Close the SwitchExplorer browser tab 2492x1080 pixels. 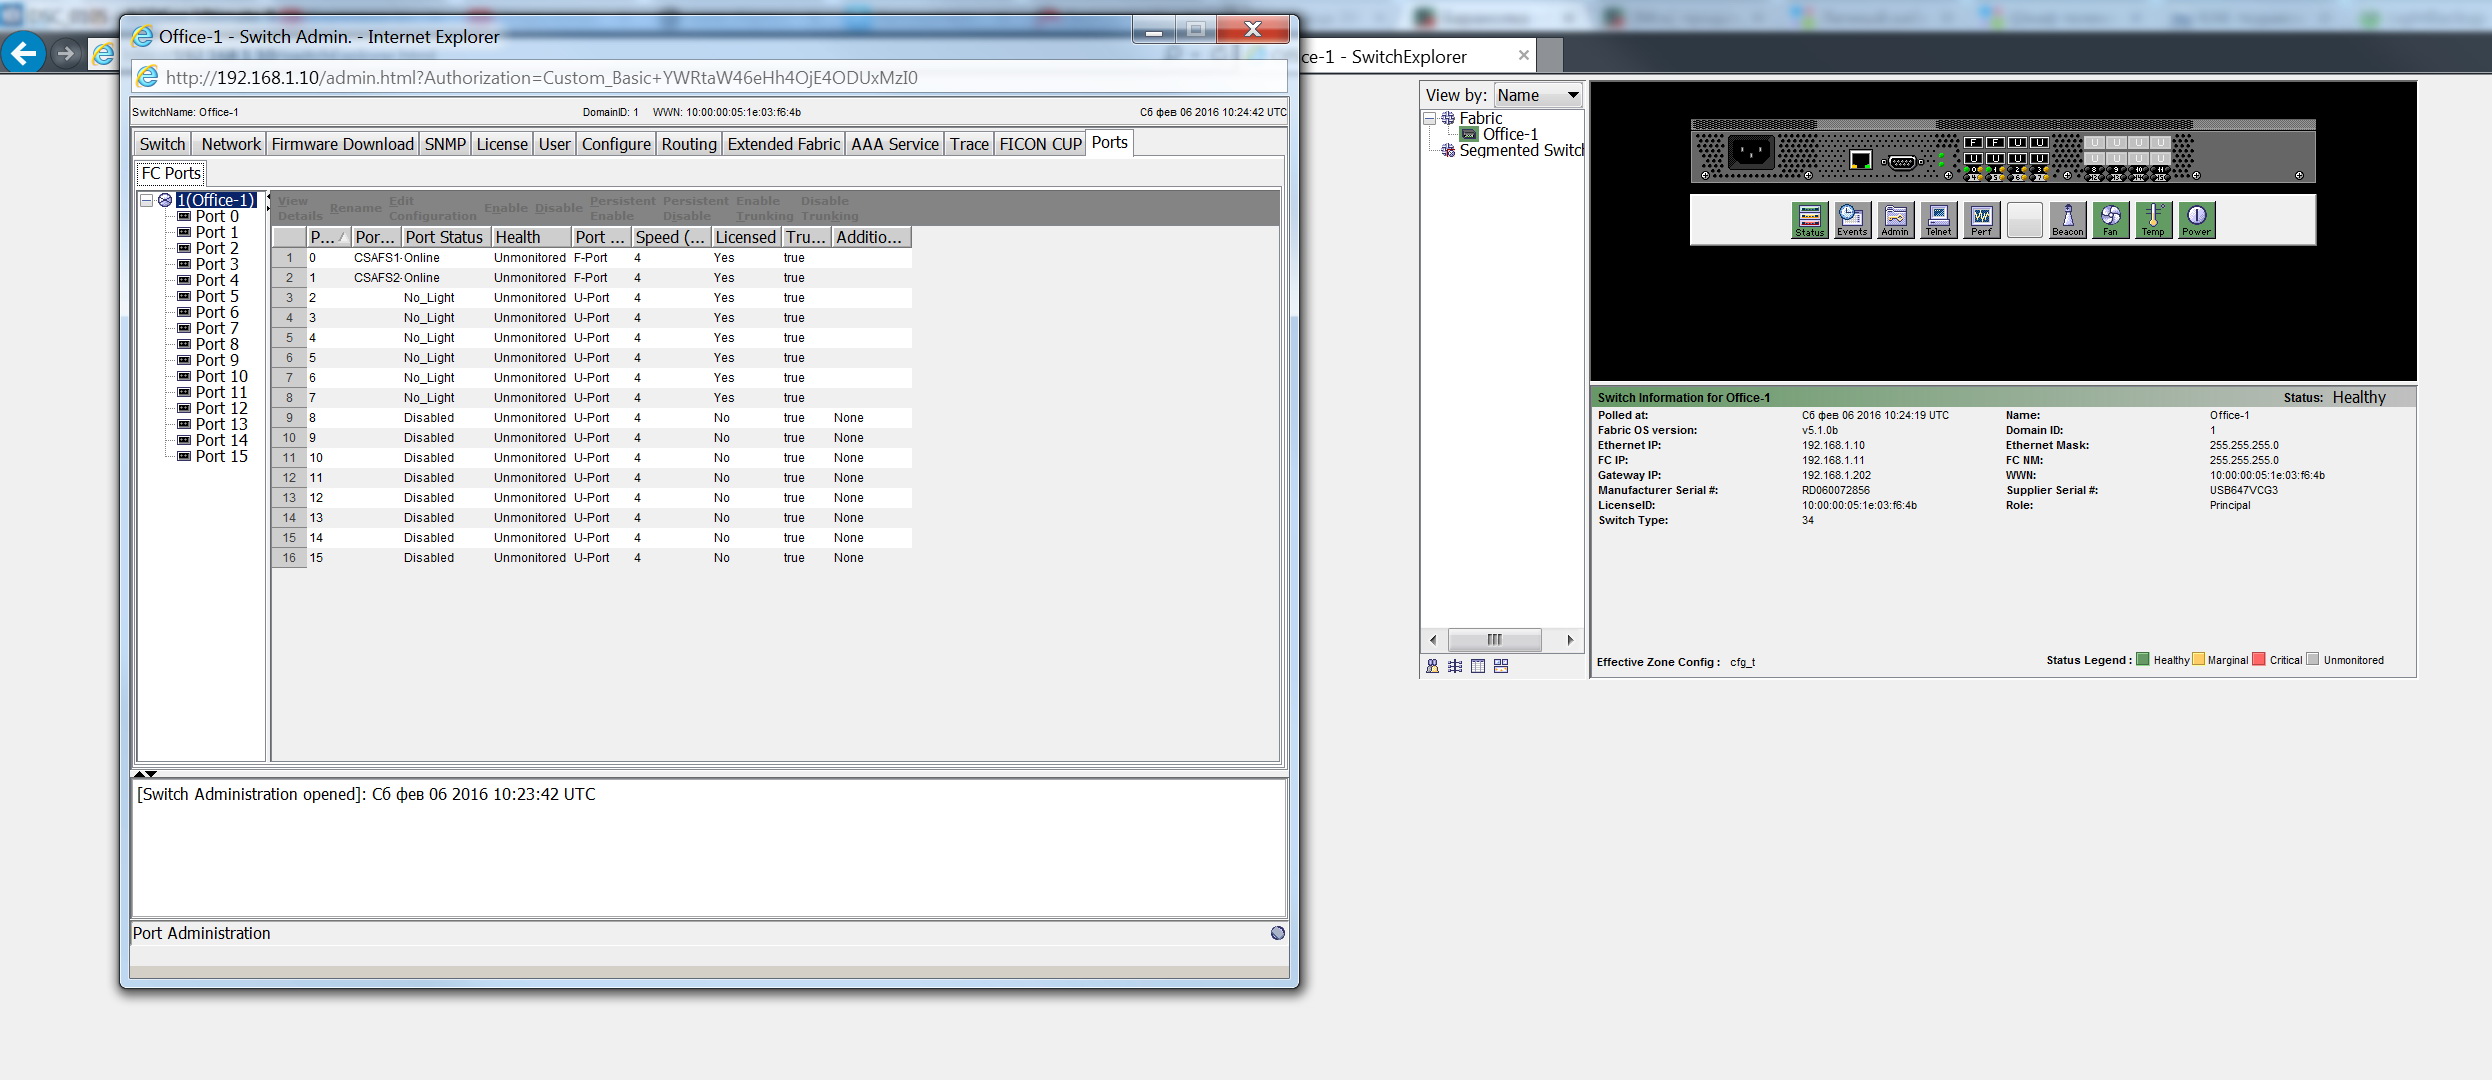(1523, 56)
